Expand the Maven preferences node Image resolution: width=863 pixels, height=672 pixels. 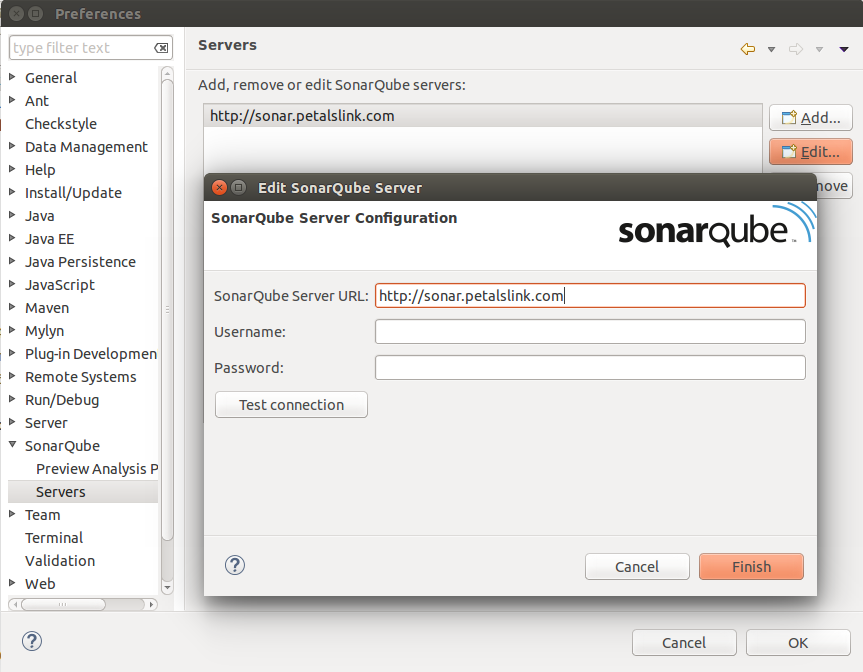pos(13,308)
